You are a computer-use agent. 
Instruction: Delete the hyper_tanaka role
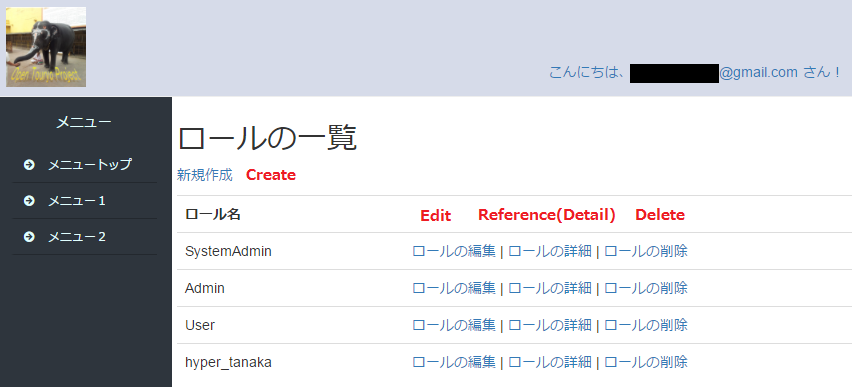(x=646, y=362)
